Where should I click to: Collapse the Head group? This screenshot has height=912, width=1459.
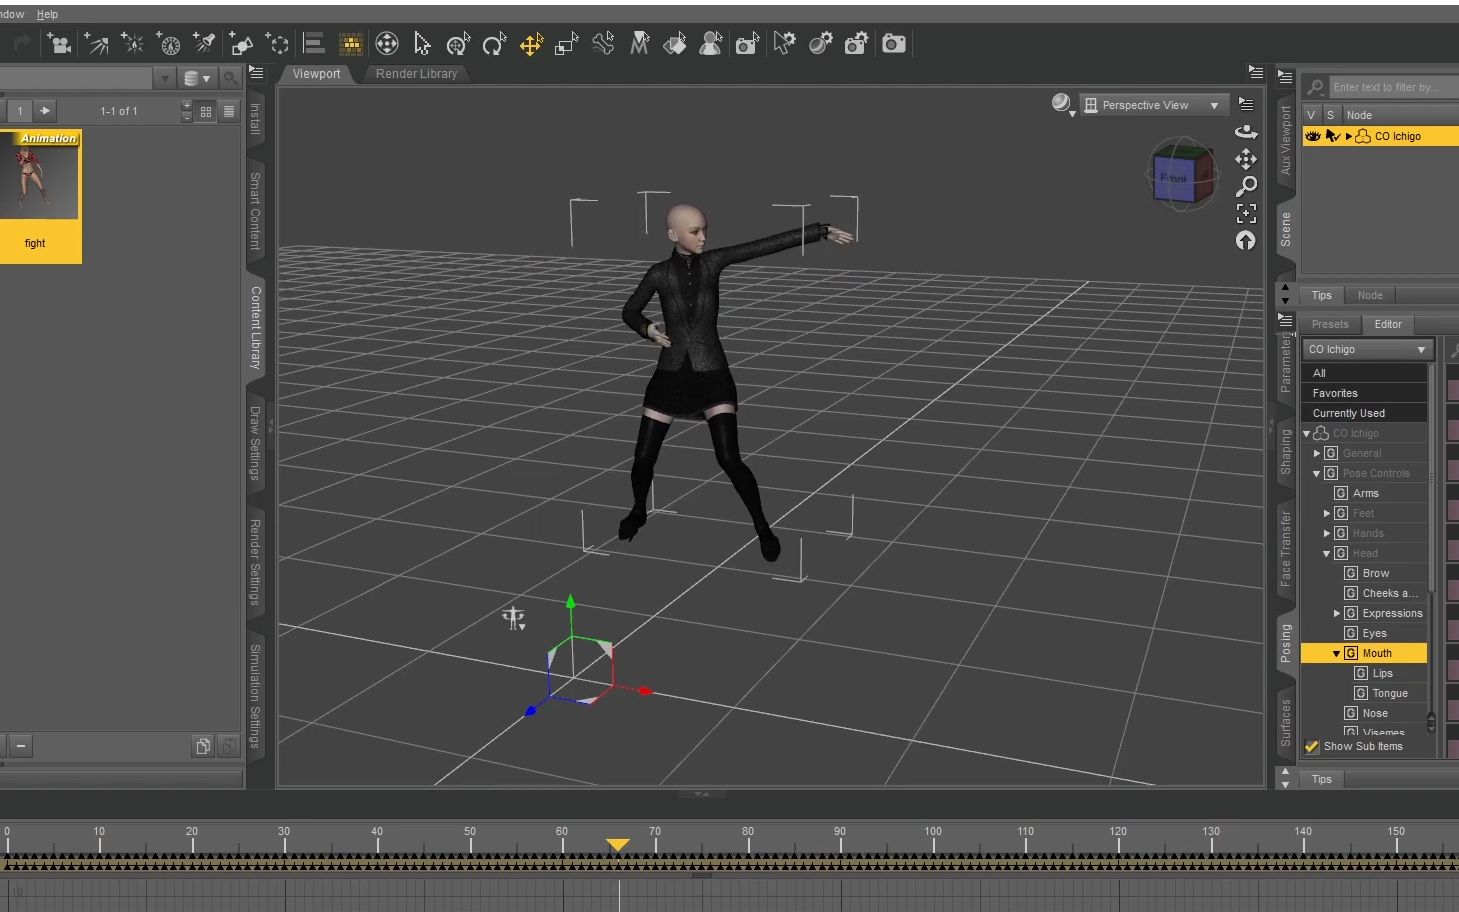[x=1327, y=553]
